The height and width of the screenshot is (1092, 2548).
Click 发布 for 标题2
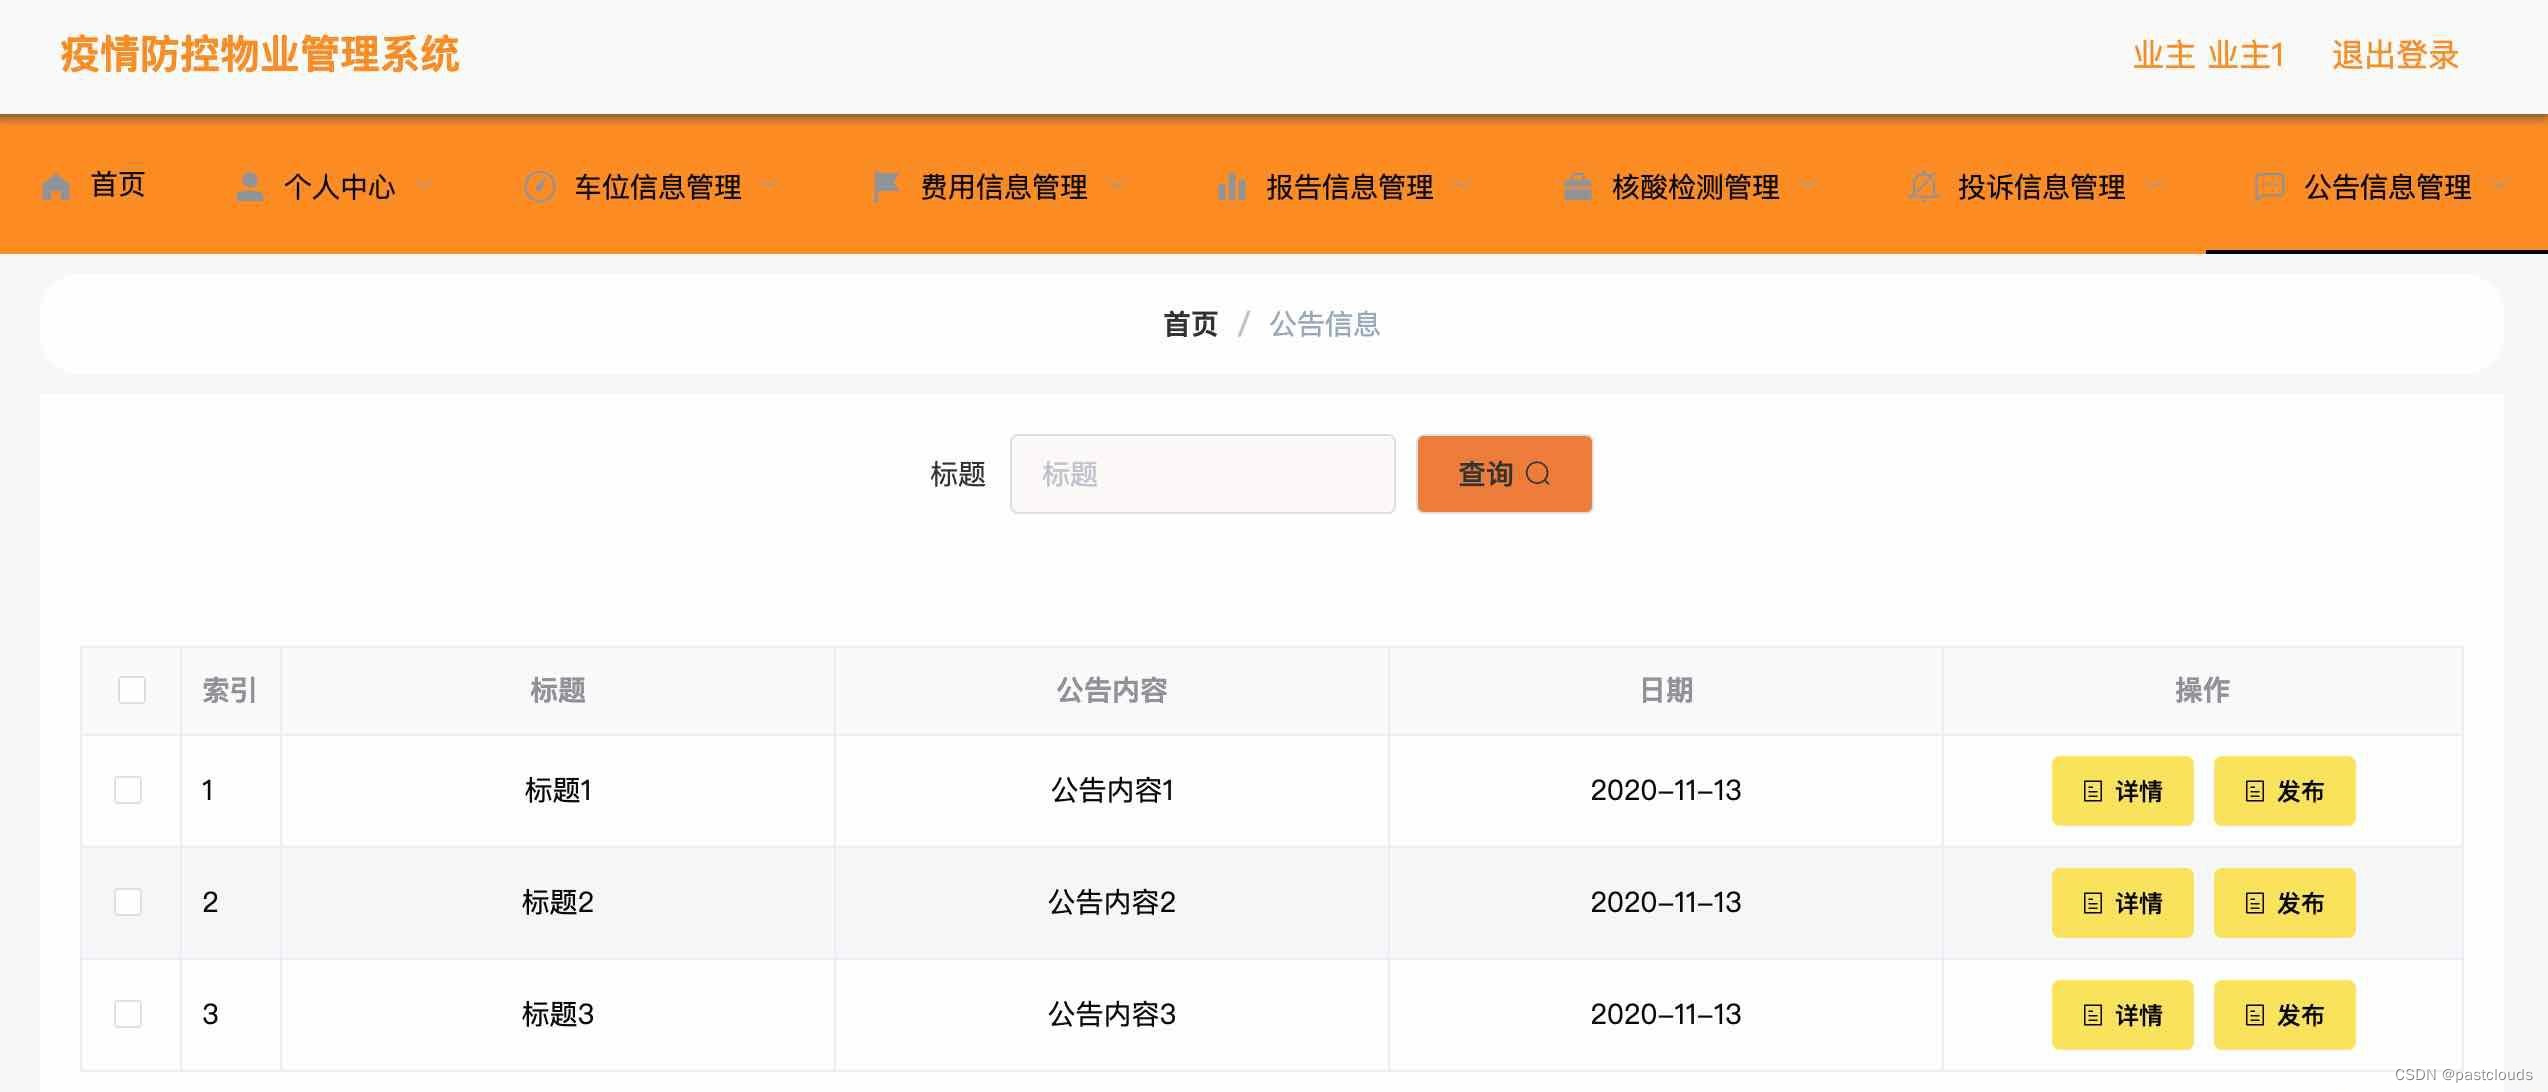click(2284, 903)
